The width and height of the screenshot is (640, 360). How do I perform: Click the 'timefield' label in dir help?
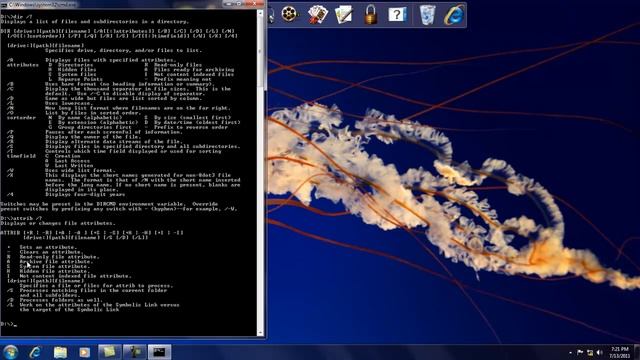pyautogui.click(x=21, y=156)
